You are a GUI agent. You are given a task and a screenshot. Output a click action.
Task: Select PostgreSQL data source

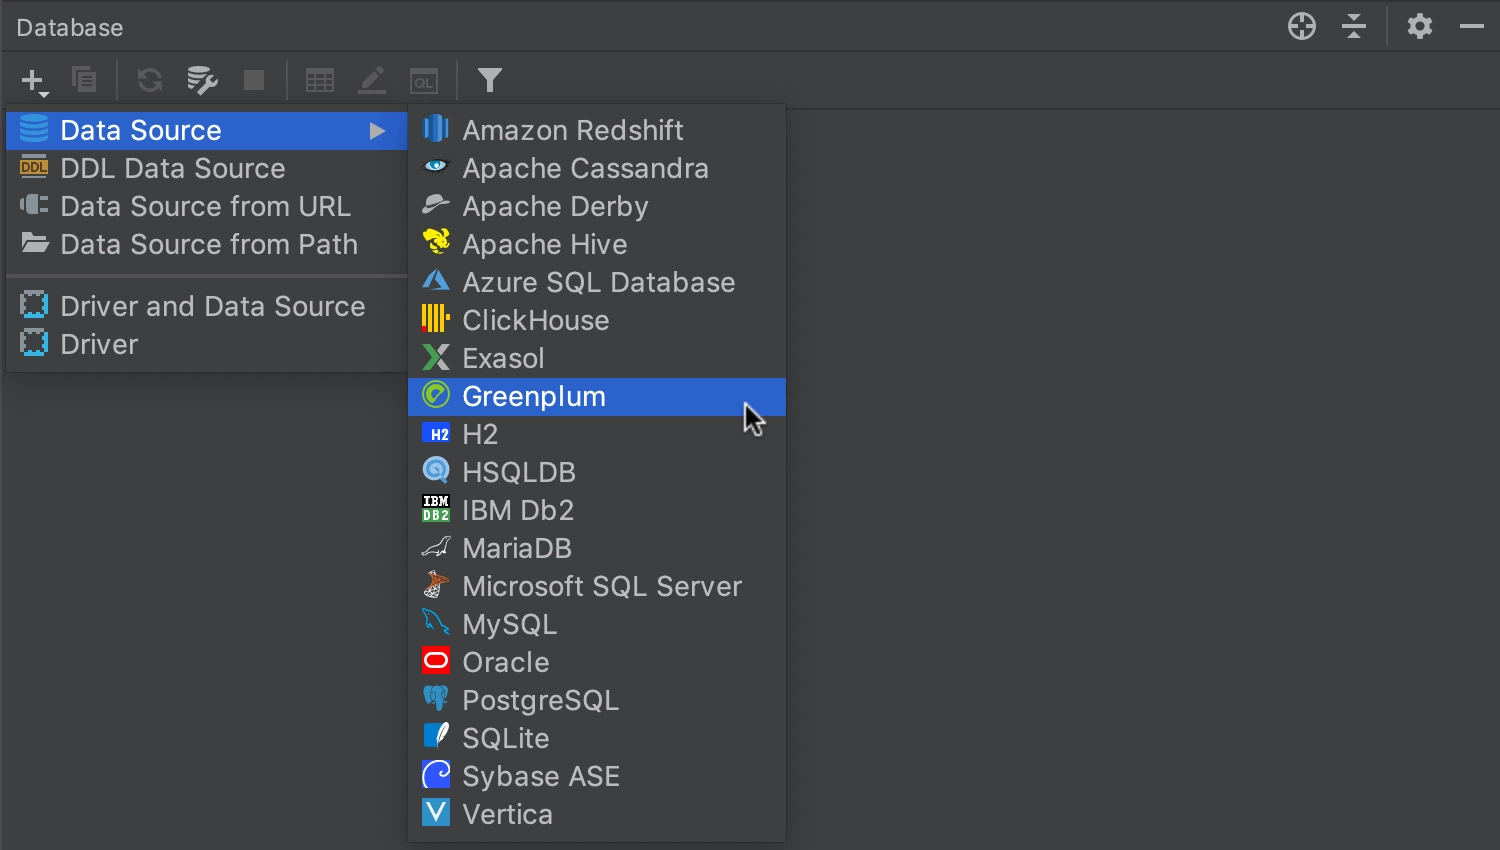(x=597, y=701)
